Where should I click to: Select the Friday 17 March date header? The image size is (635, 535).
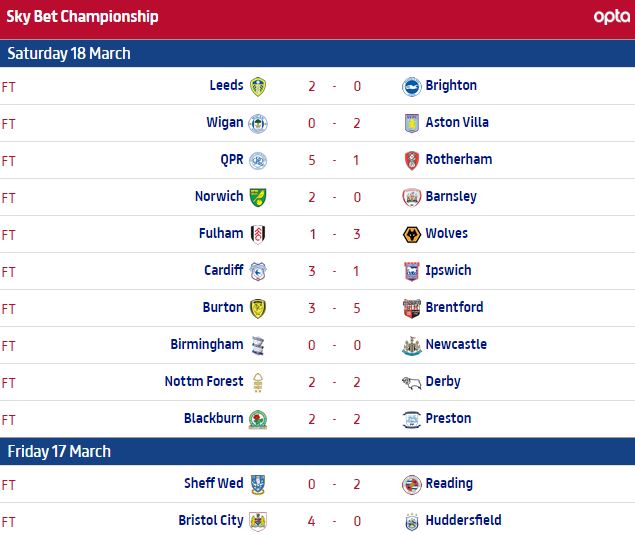[59, 452]
